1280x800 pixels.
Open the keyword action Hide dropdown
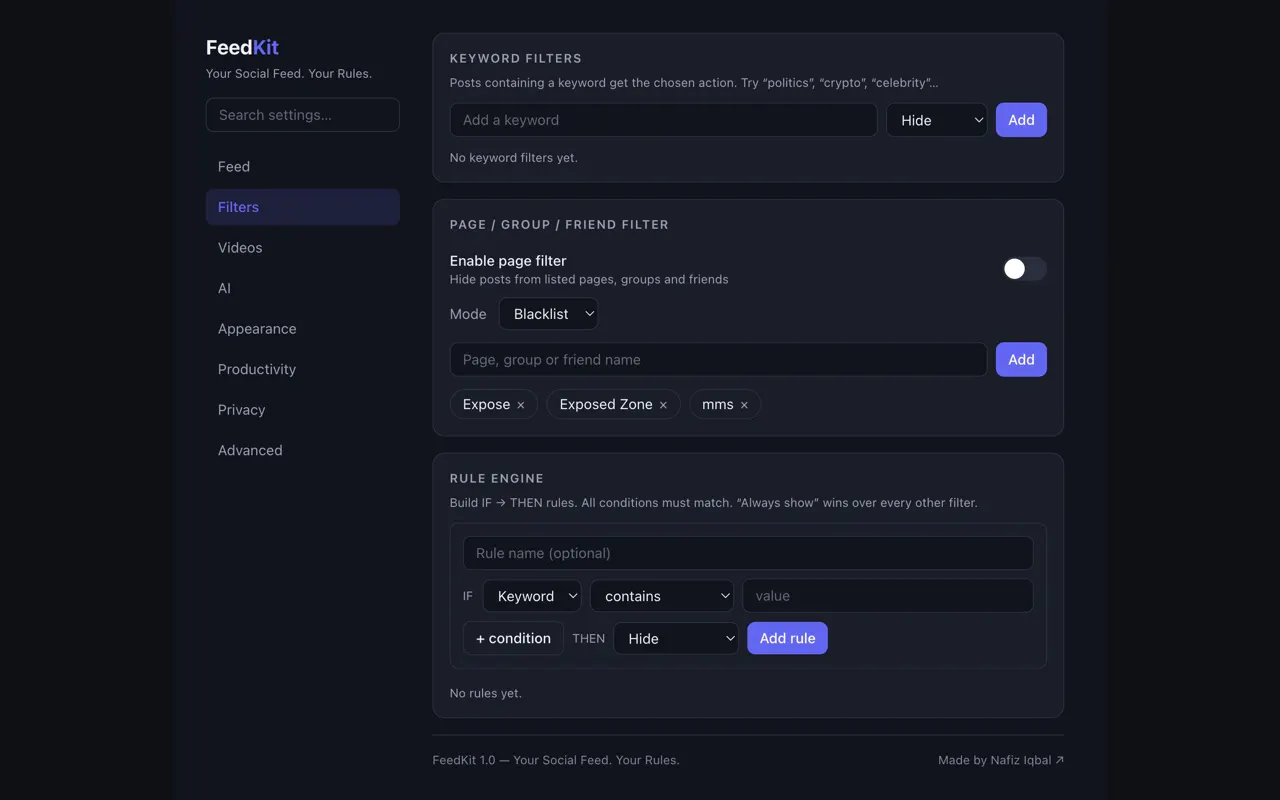pyautogui.click(x=937, y=120)
